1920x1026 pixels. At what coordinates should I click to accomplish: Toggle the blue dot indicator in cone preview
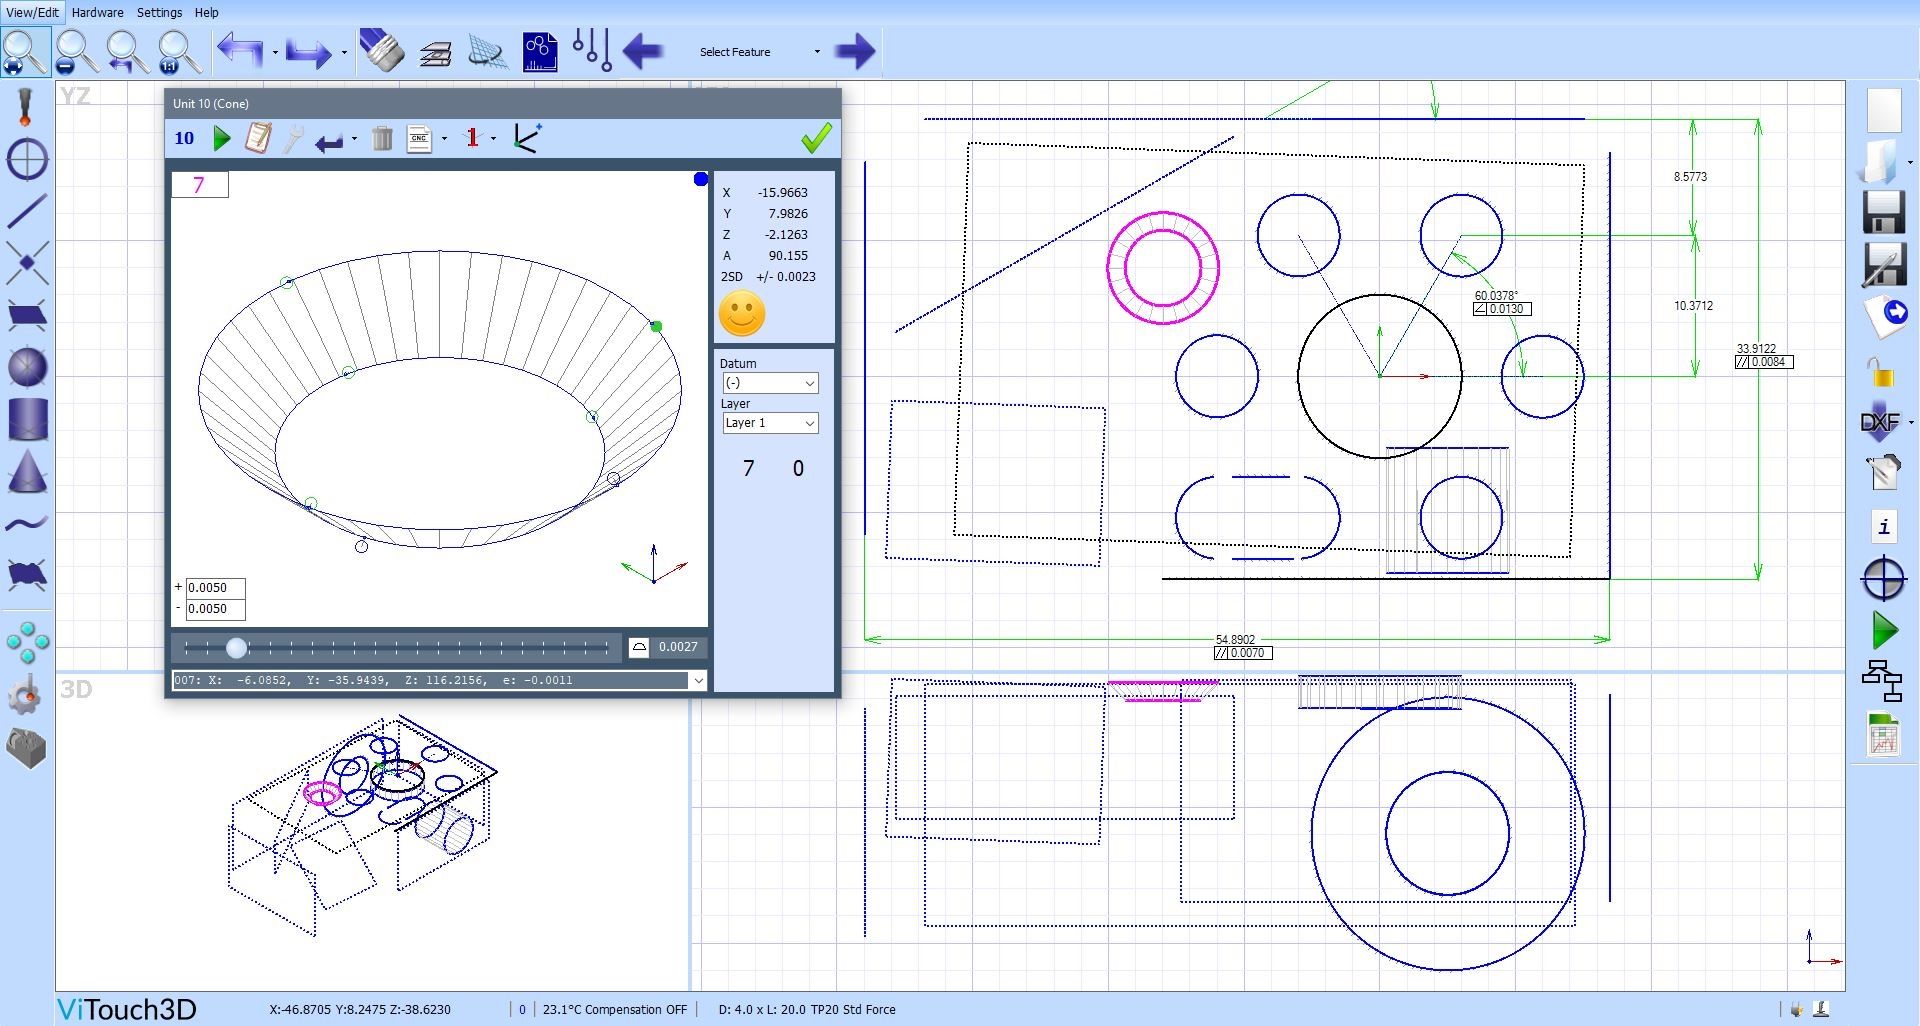click(x=701, y=179)
